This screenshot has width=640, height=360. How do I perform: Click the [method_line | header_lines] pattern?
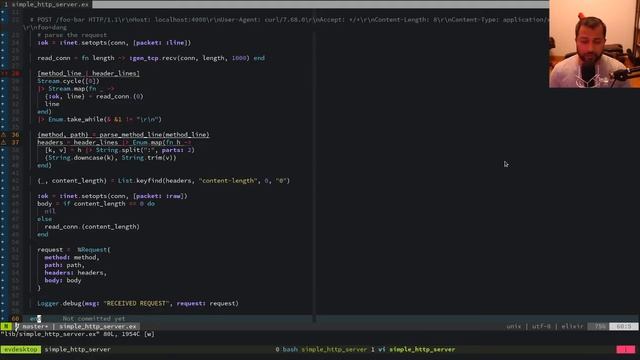[89, 73]
